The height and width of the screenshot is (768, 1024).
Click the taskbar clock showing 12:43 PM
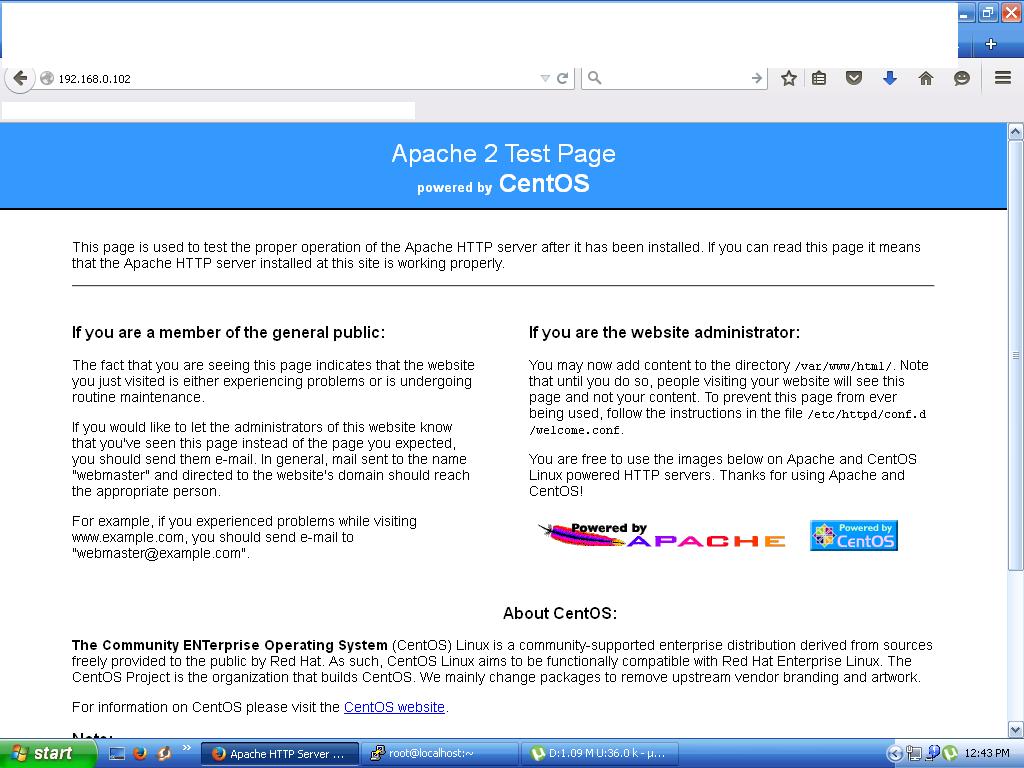coord(987,754)
